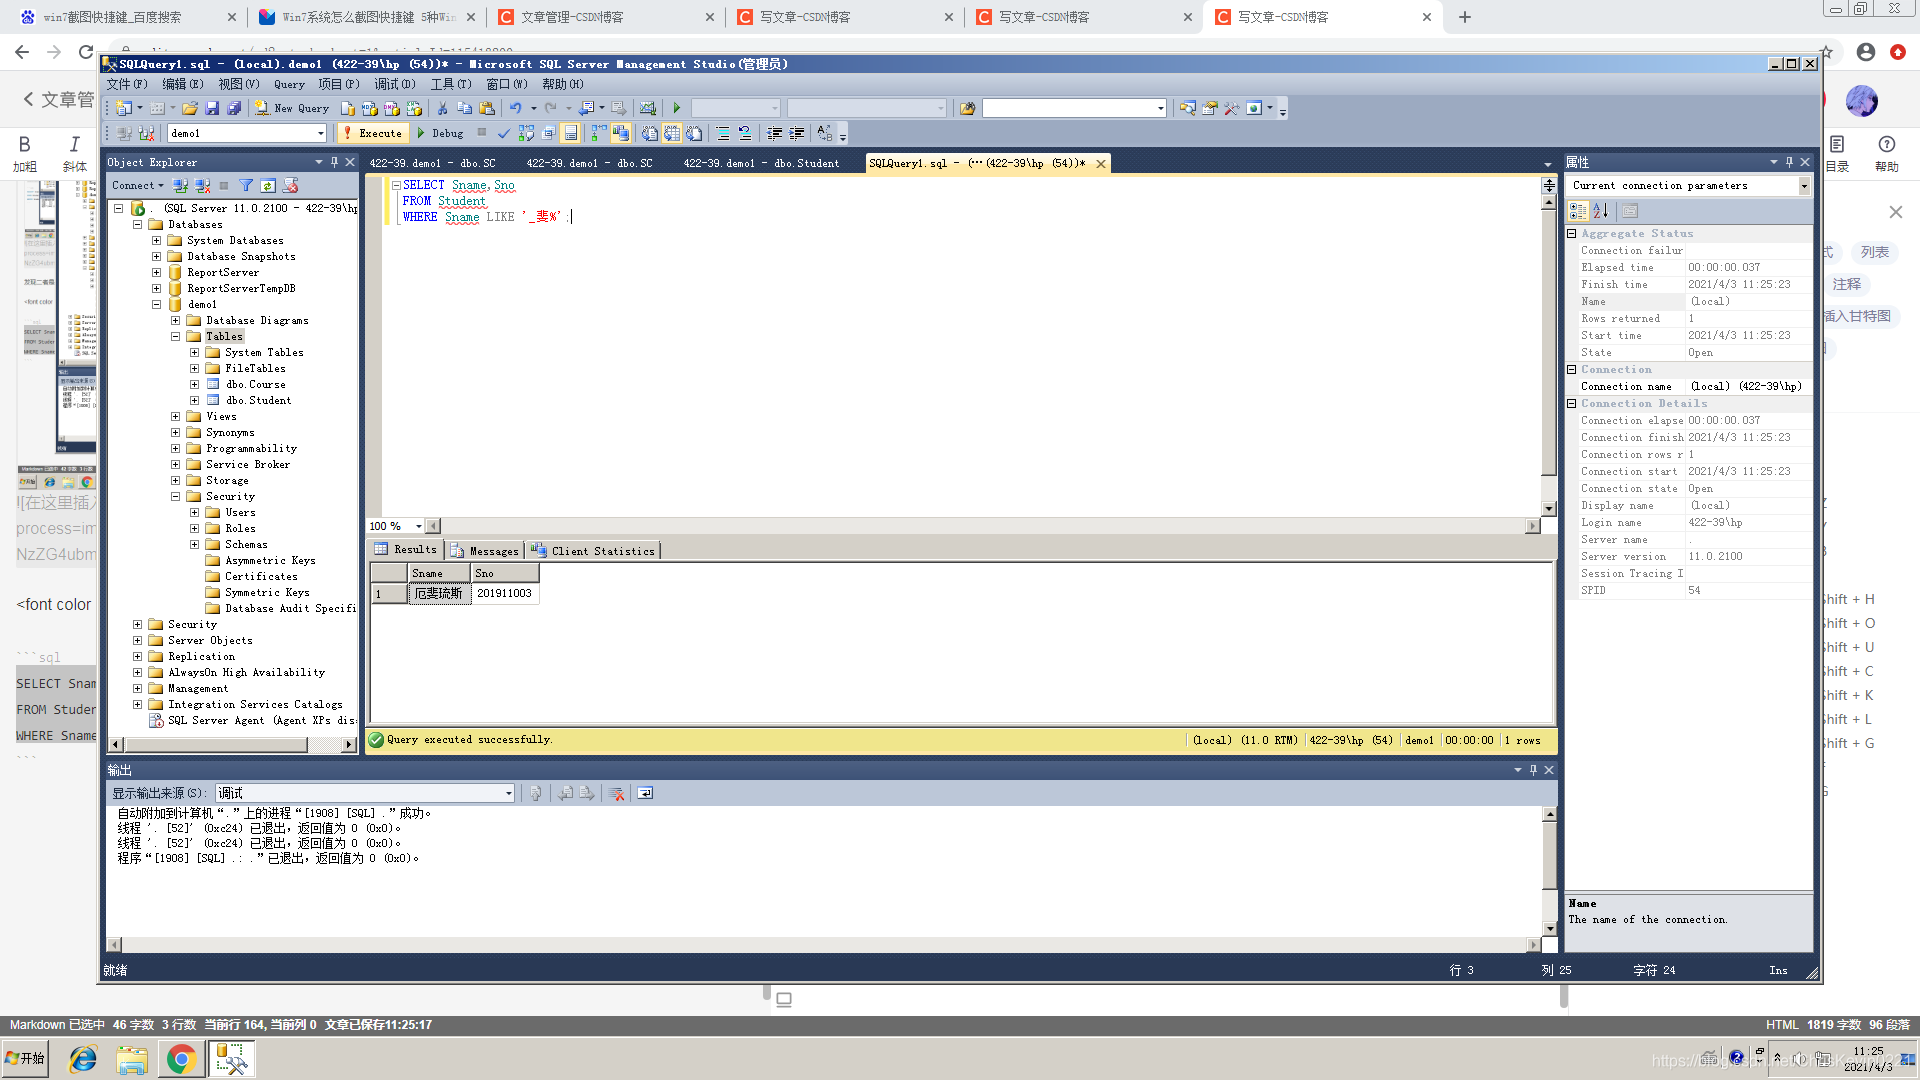Open the zoom 100 % dropdown
Image resolution: width=1920 pixels, height=1080 pixels.
418,526
